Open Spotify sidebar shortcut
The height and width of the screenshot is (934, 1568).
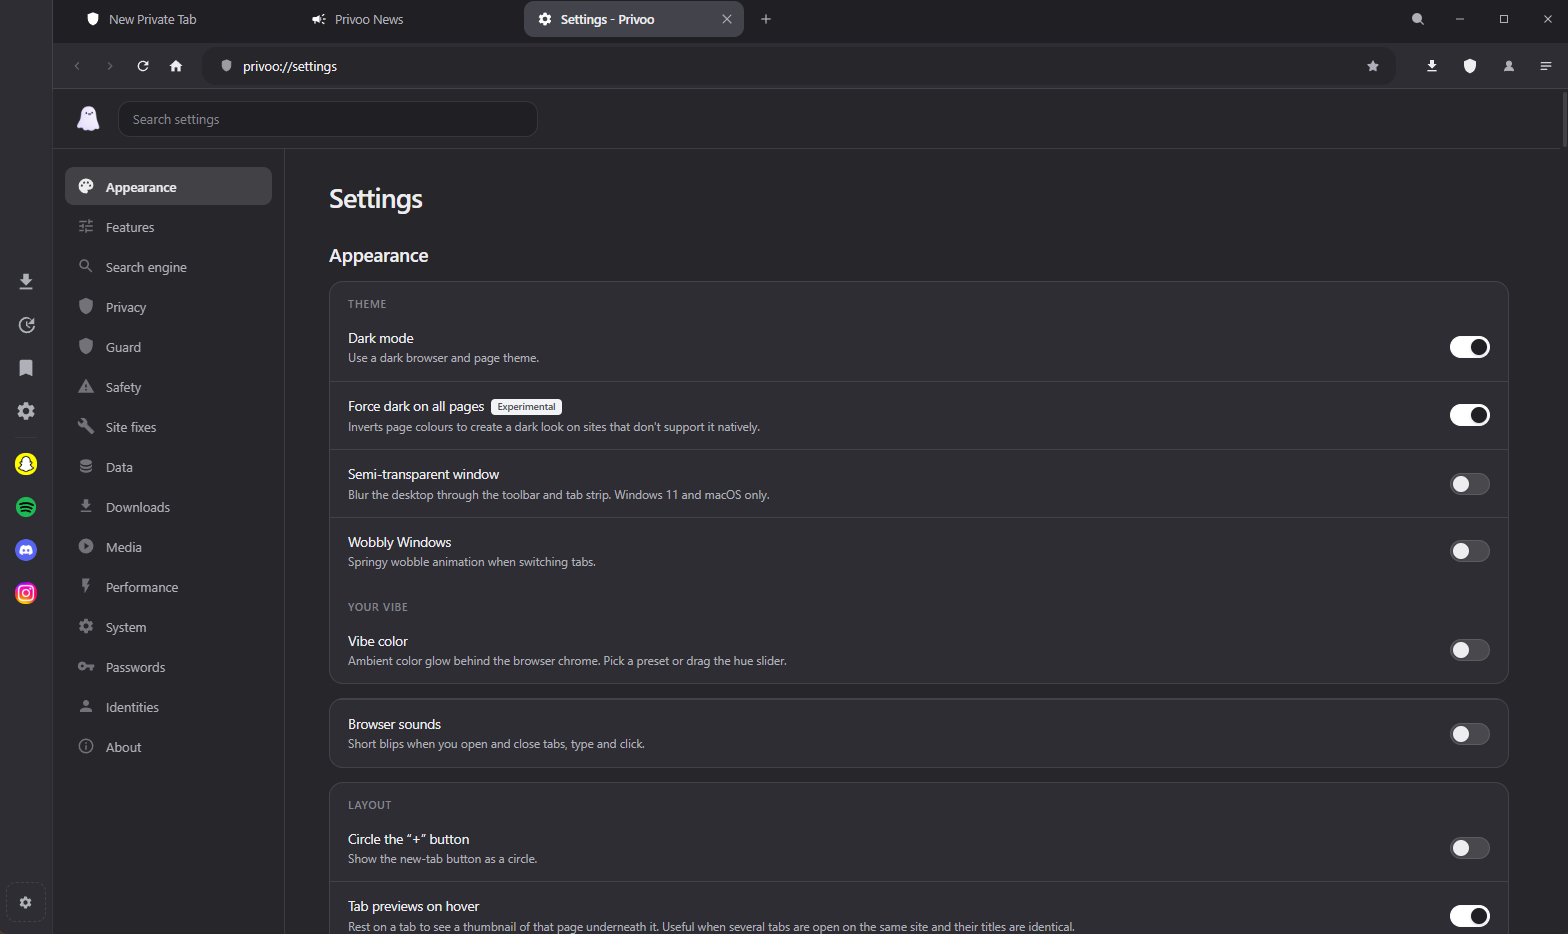coord(26,507)
